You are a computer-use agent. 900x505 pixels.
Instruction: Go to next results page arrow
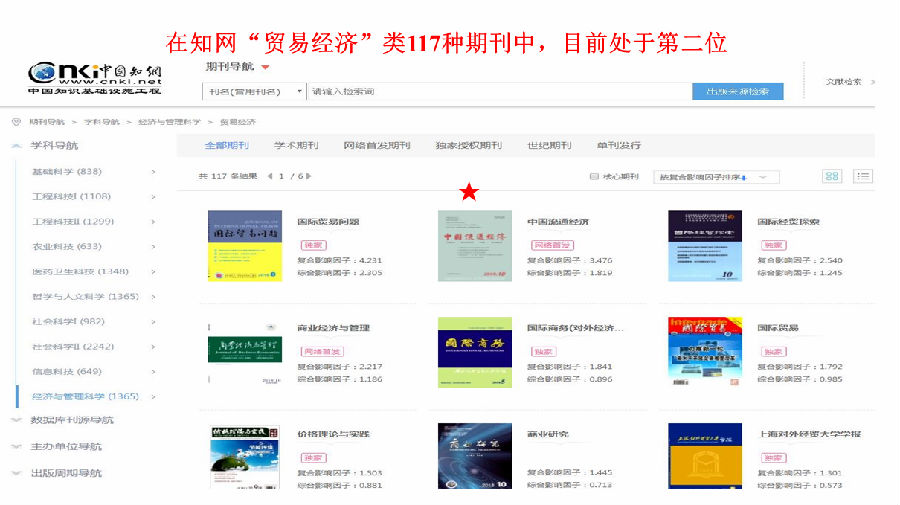point(310,177)
